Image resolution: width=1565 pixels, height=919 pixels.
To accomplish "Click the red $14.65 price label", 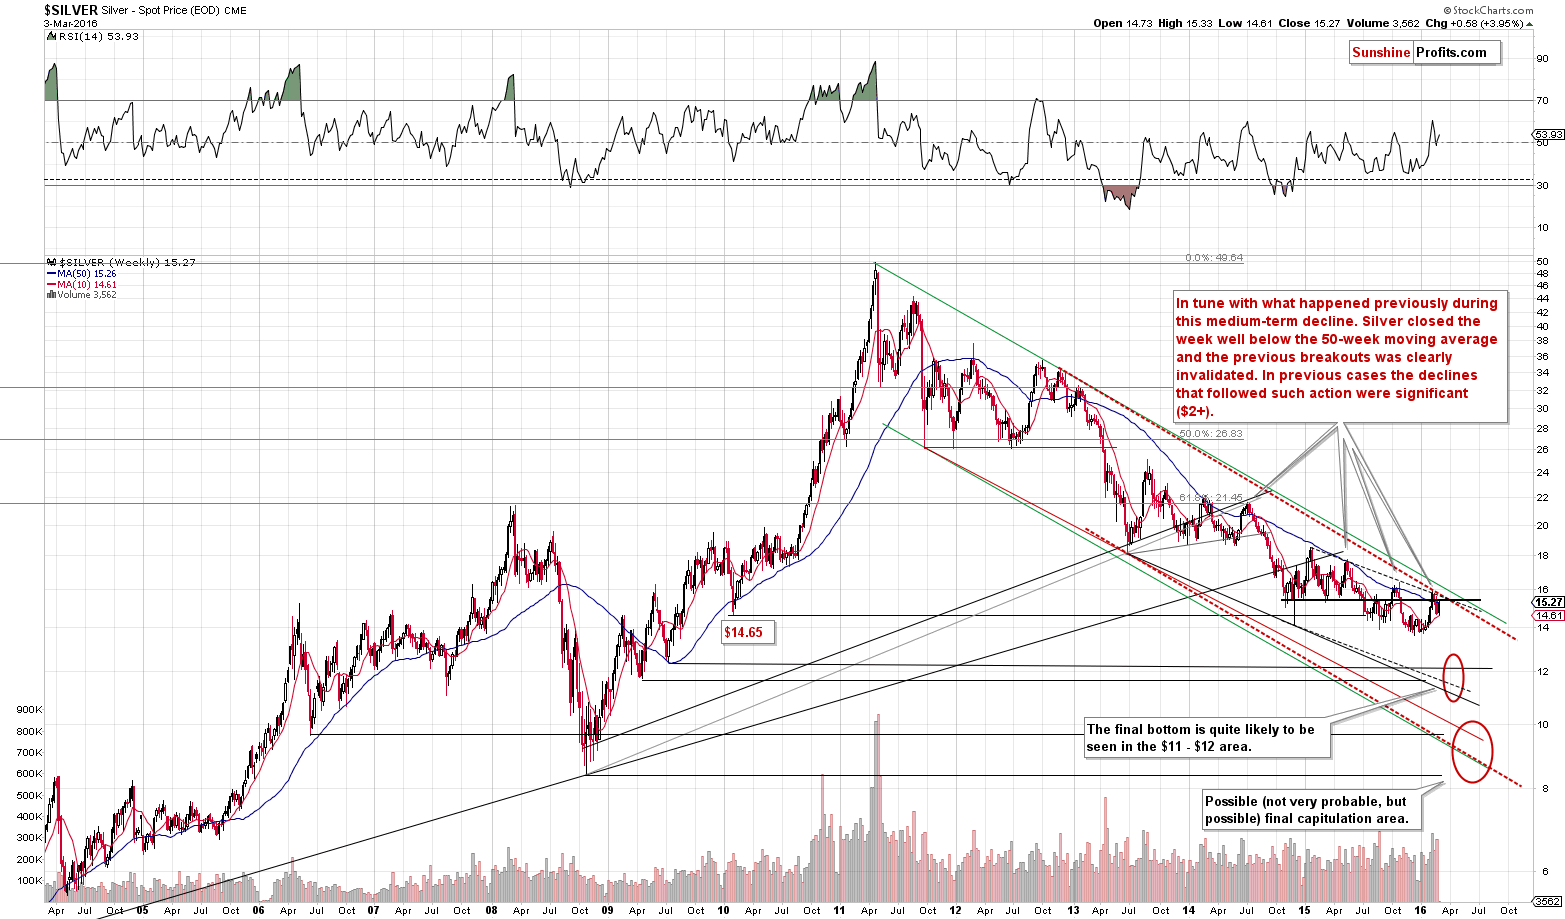I will click(x=748, y=632).
